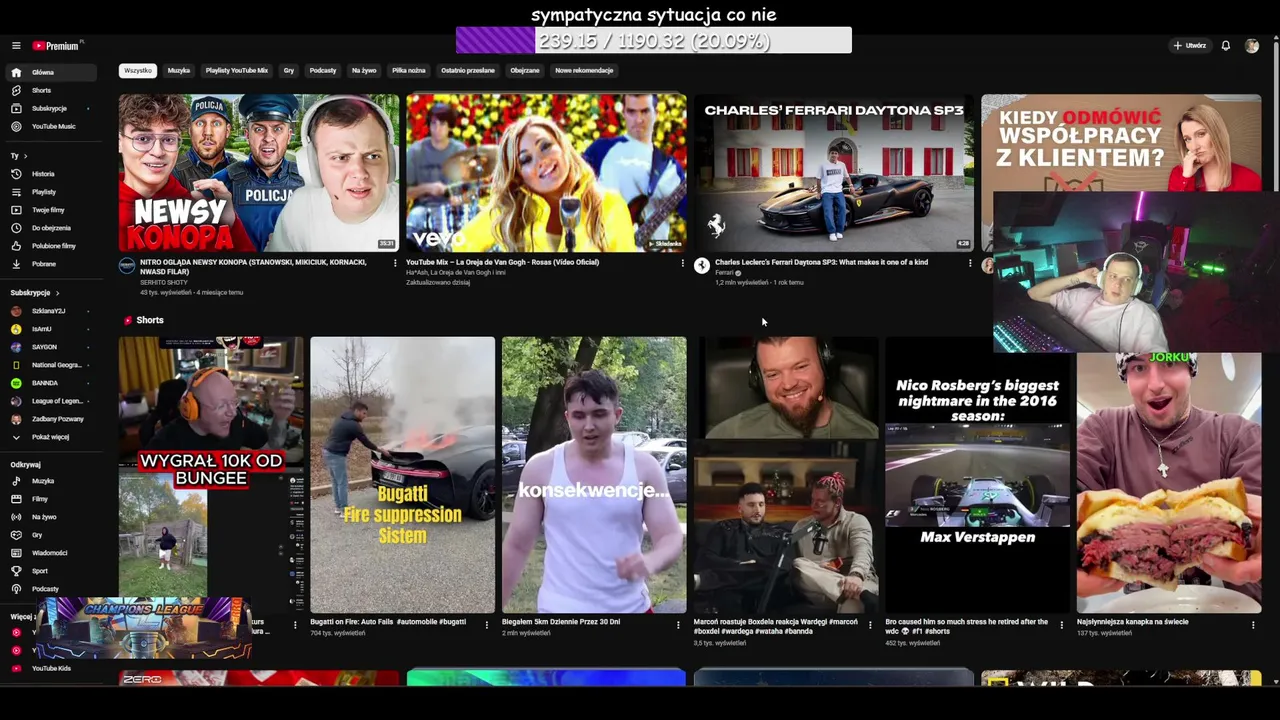Click the purple stream goal progress bar
Image resolution: width=1280 pixels, height=720 pixels.
tap(654, 41)
